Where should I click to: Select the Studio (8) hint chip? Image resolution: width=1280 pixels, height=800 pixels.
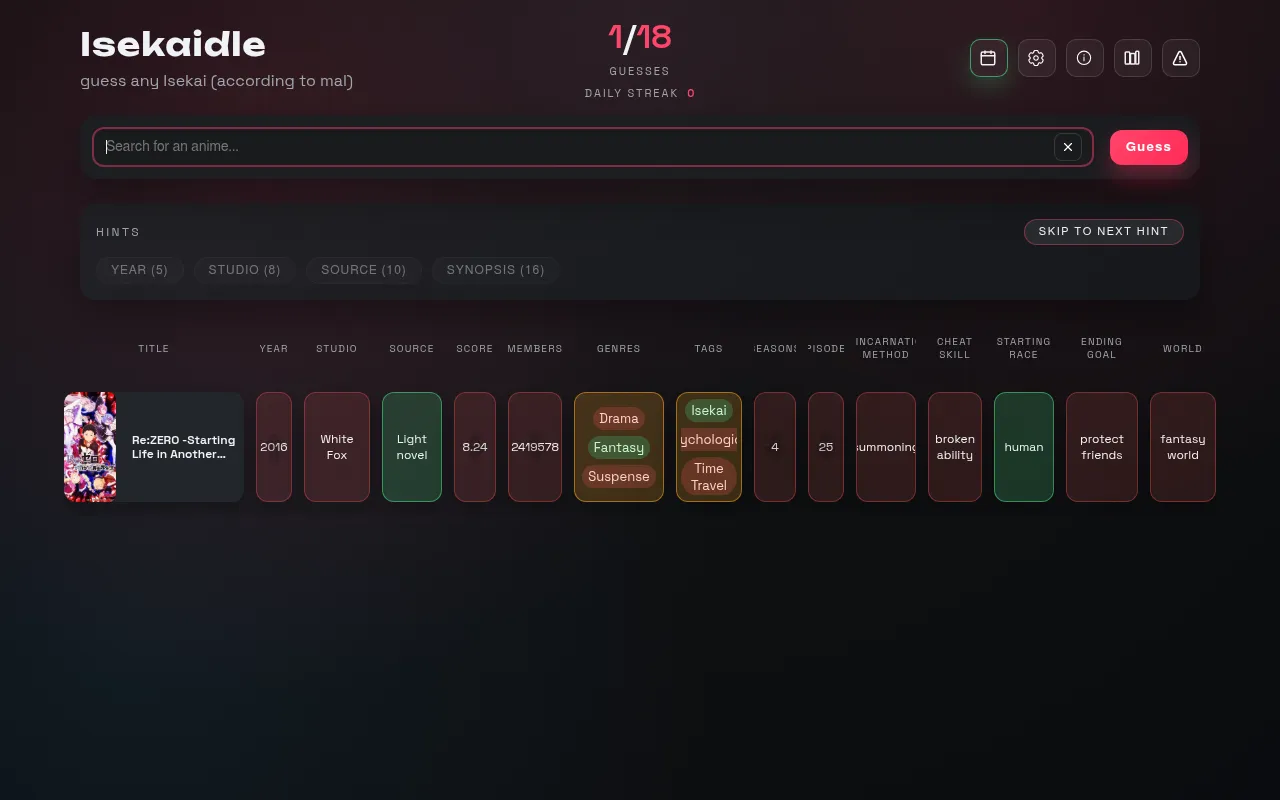click(x=244, y=270)
